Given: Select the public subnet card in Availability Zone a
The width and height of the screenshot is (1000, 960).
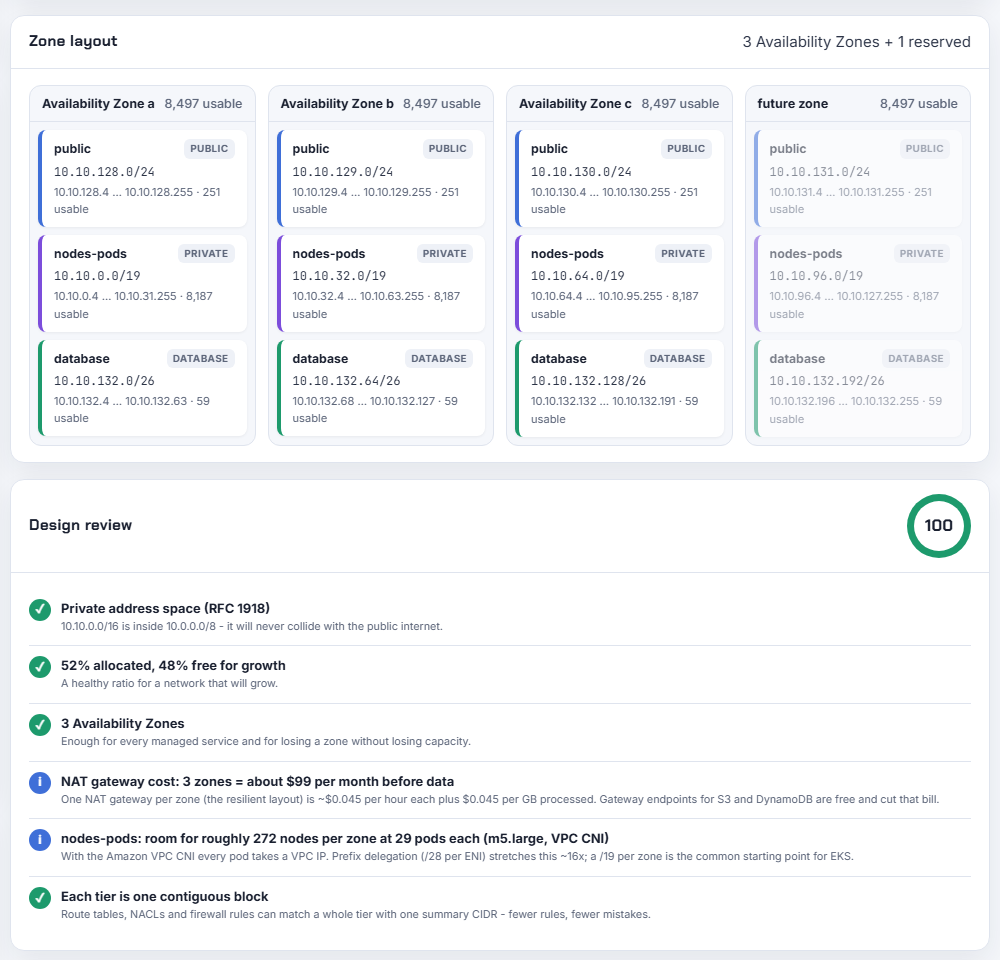Looking at the screenshot, I should tap(143, 179).
